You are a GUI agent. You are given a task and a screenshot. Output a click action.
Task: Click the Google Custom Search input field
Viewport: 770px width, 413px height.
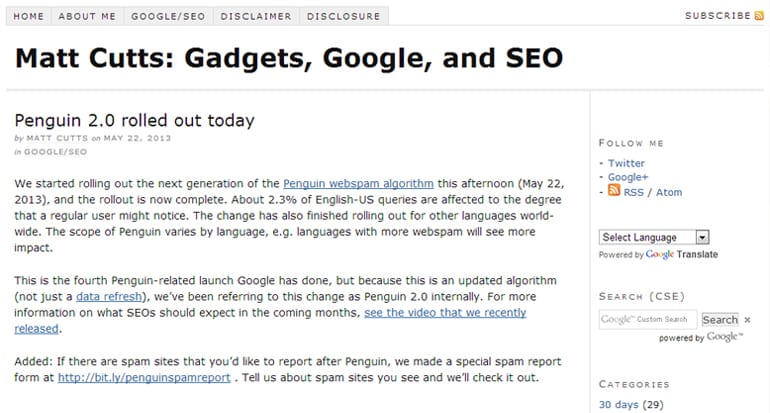647,320
